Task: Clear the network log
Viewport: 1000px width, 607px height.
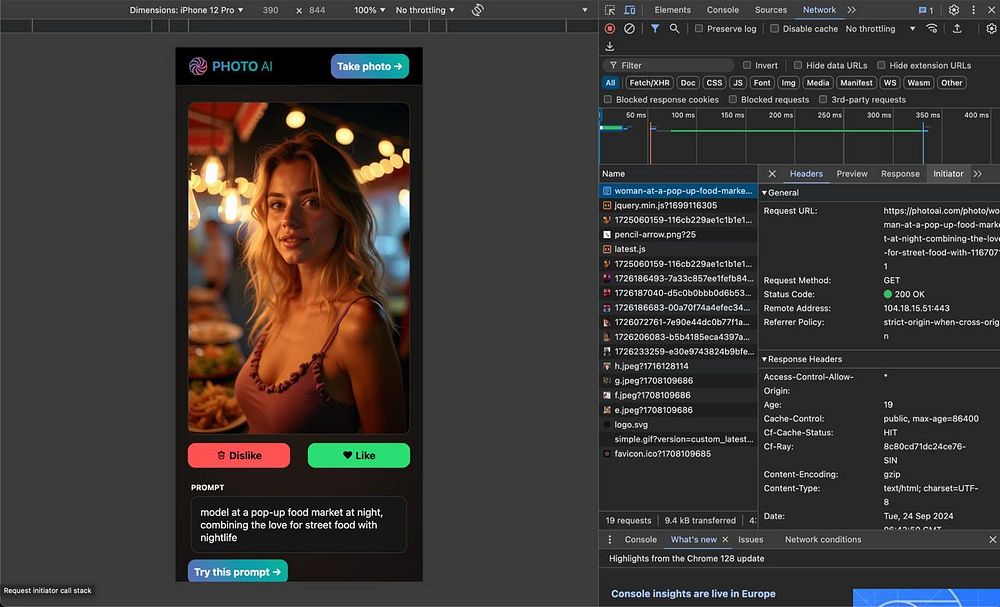Action: point(629,29)
